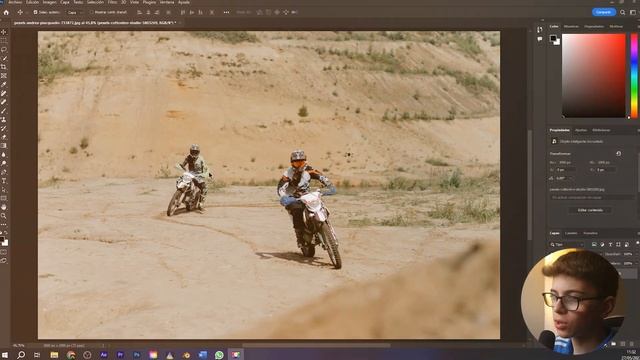Select the Lasso tool
The width and height of the screenshot is (640, 360).
[4, 49]
